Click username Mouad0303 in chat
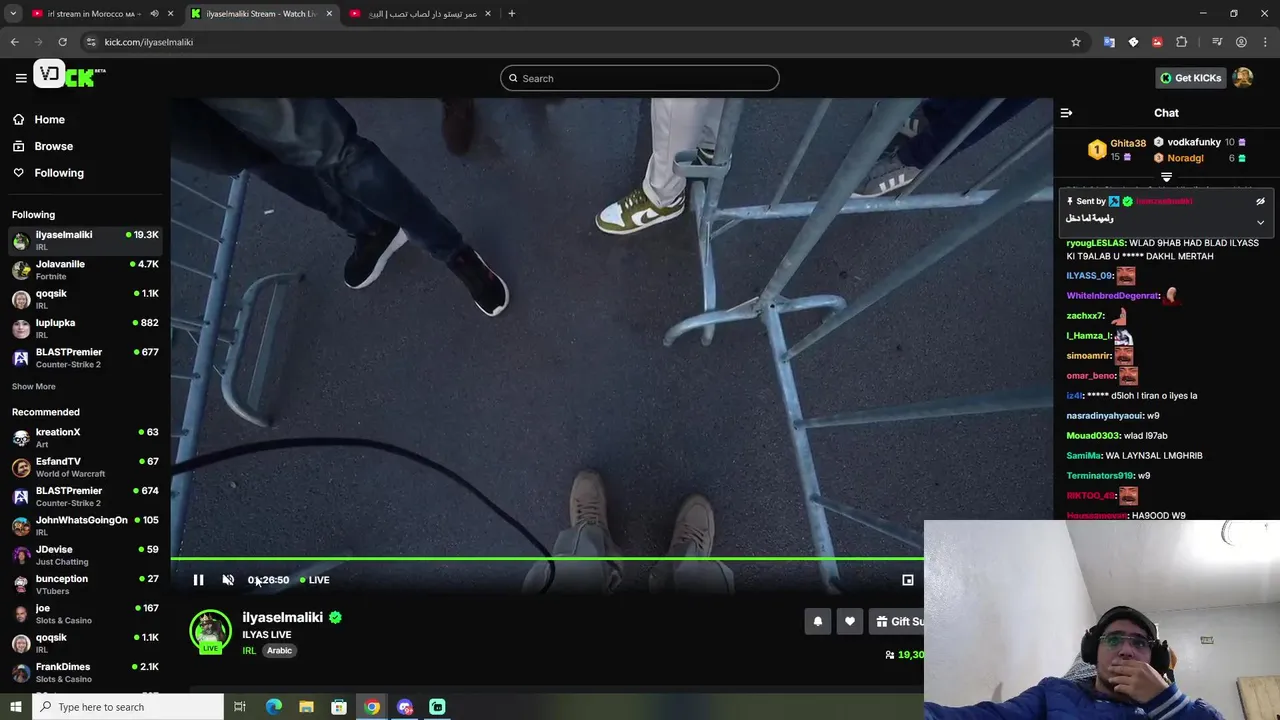This screenshot has width=1280, height=720. 1093,436
